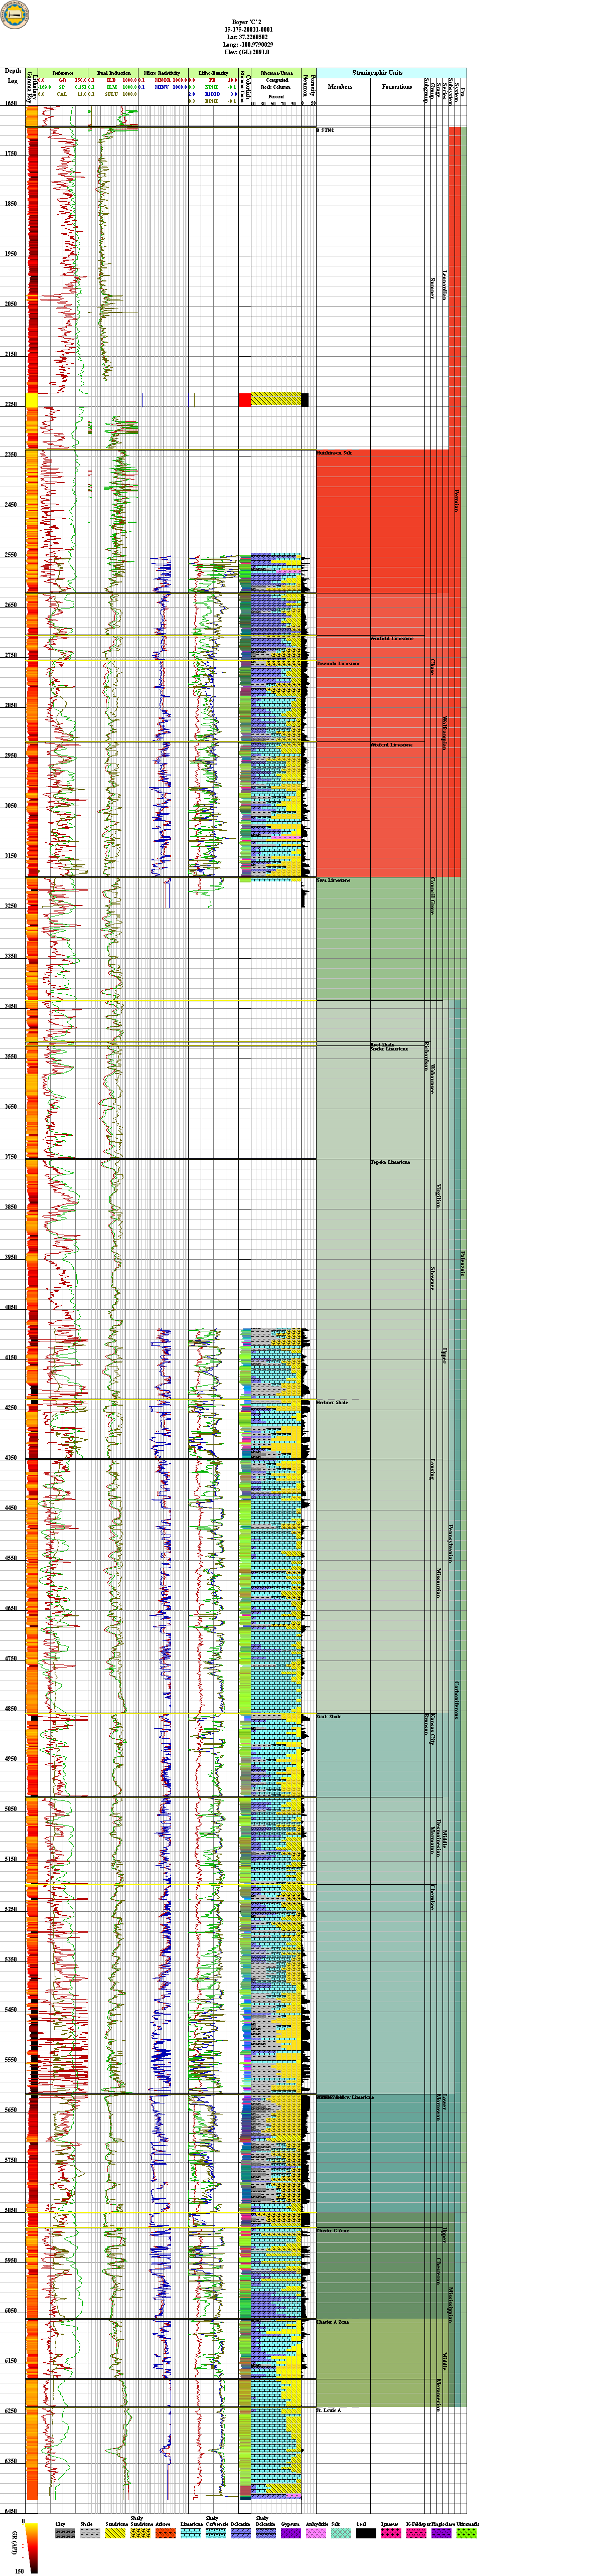Select the Micro Resistivity track header
The image size is (592, 2576).
pos(162,73)
